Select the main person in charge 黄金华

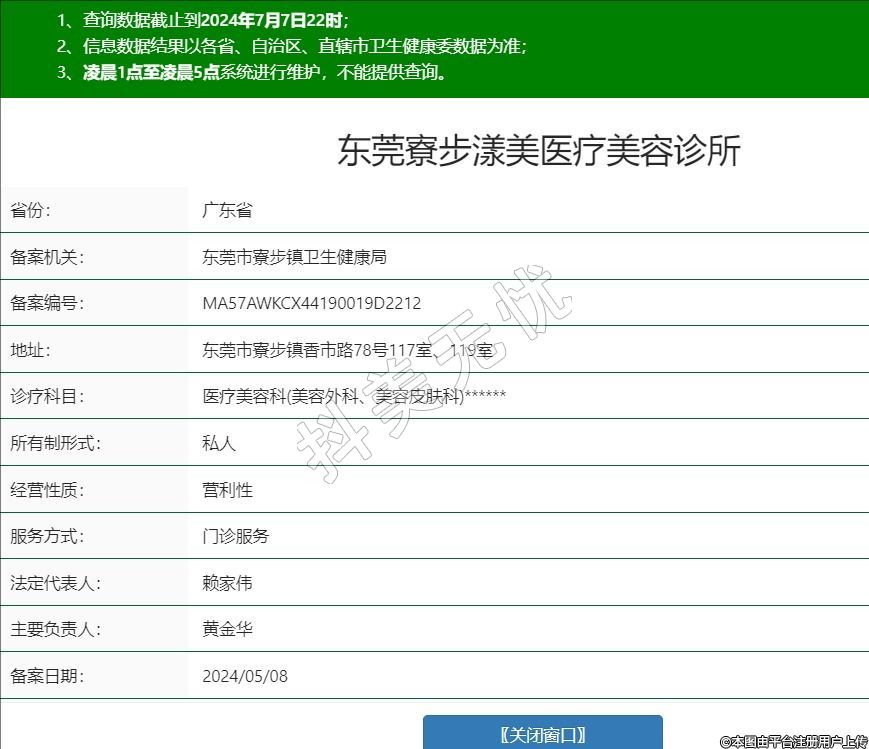(227, 630)
